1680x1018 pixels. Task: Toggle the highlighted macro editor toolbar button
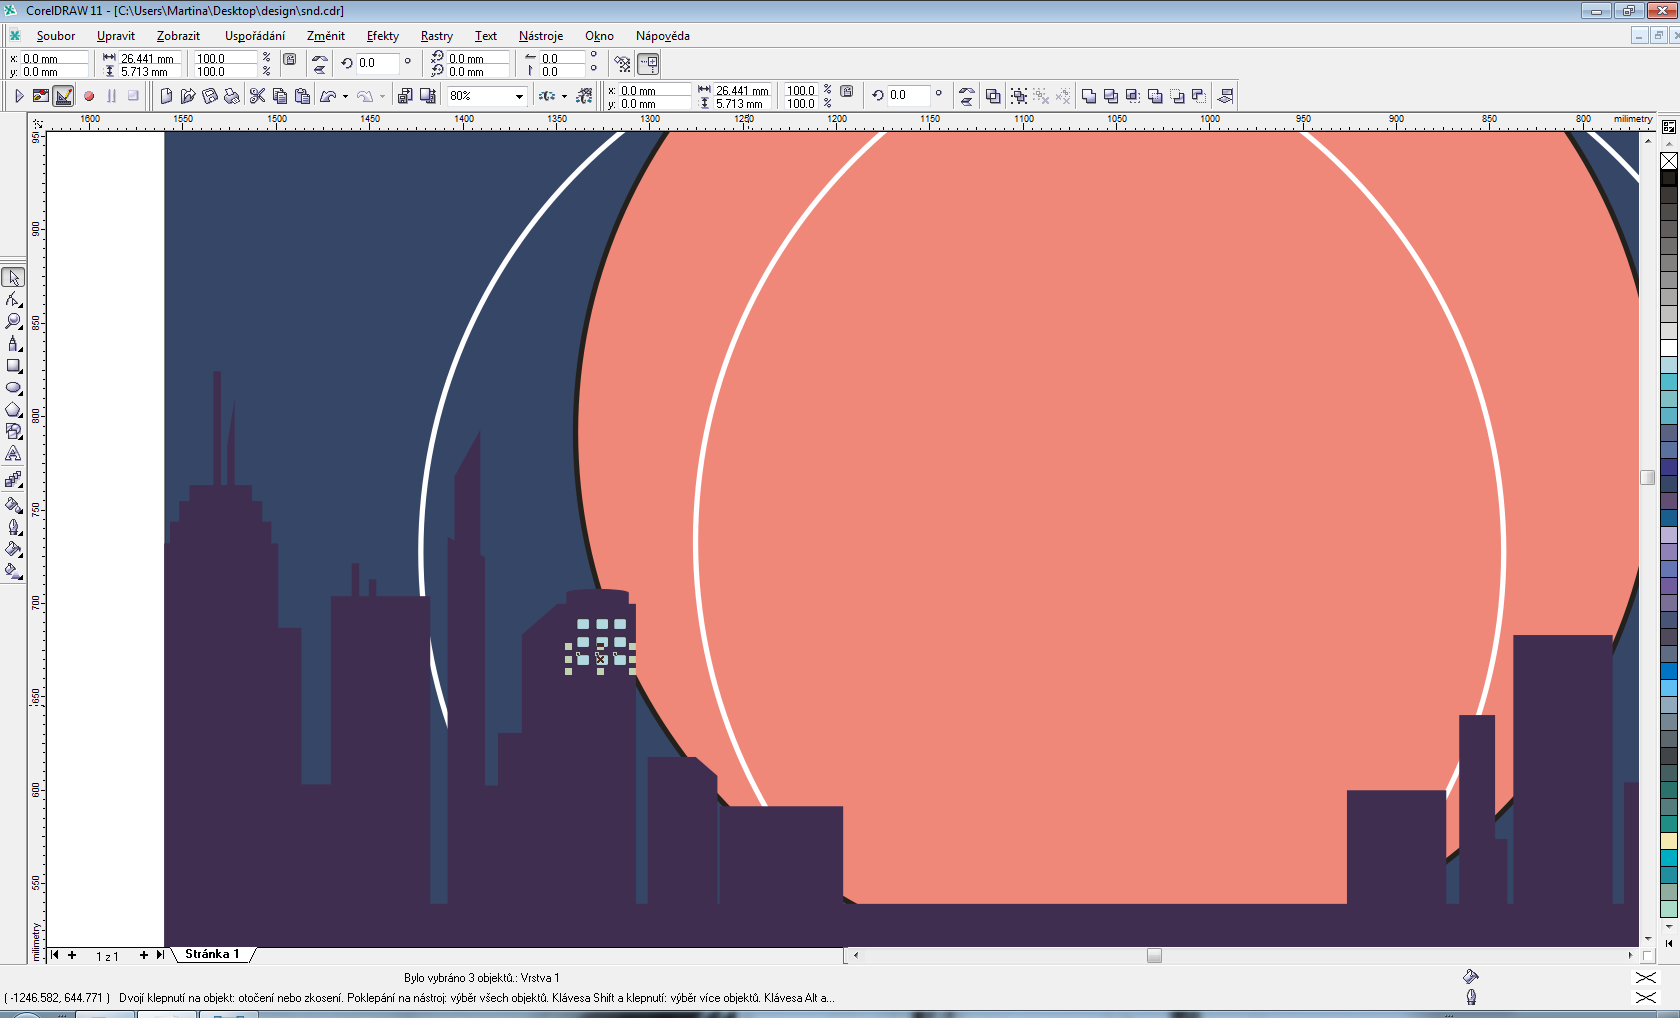[x=63, y=96]
